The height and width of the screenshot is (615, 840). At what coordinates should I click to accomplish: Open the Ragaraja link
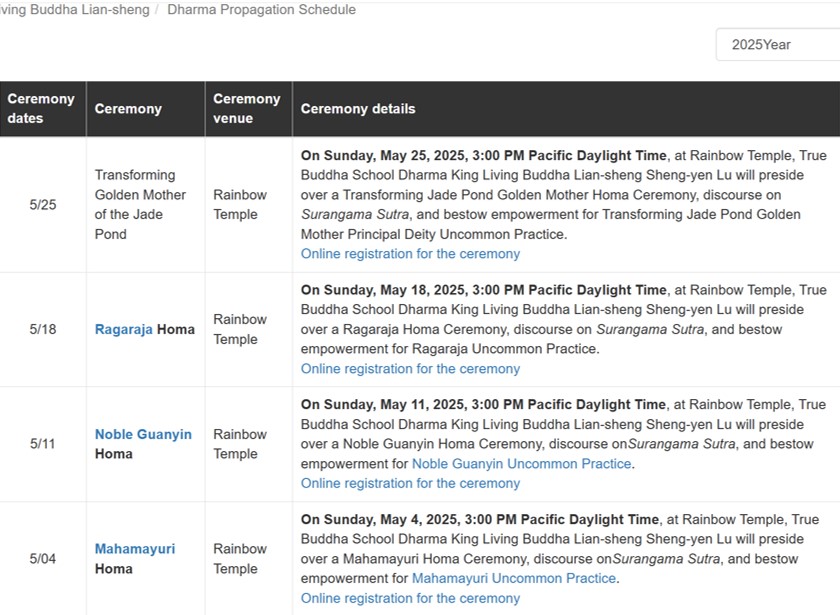(x=124, y=329)
